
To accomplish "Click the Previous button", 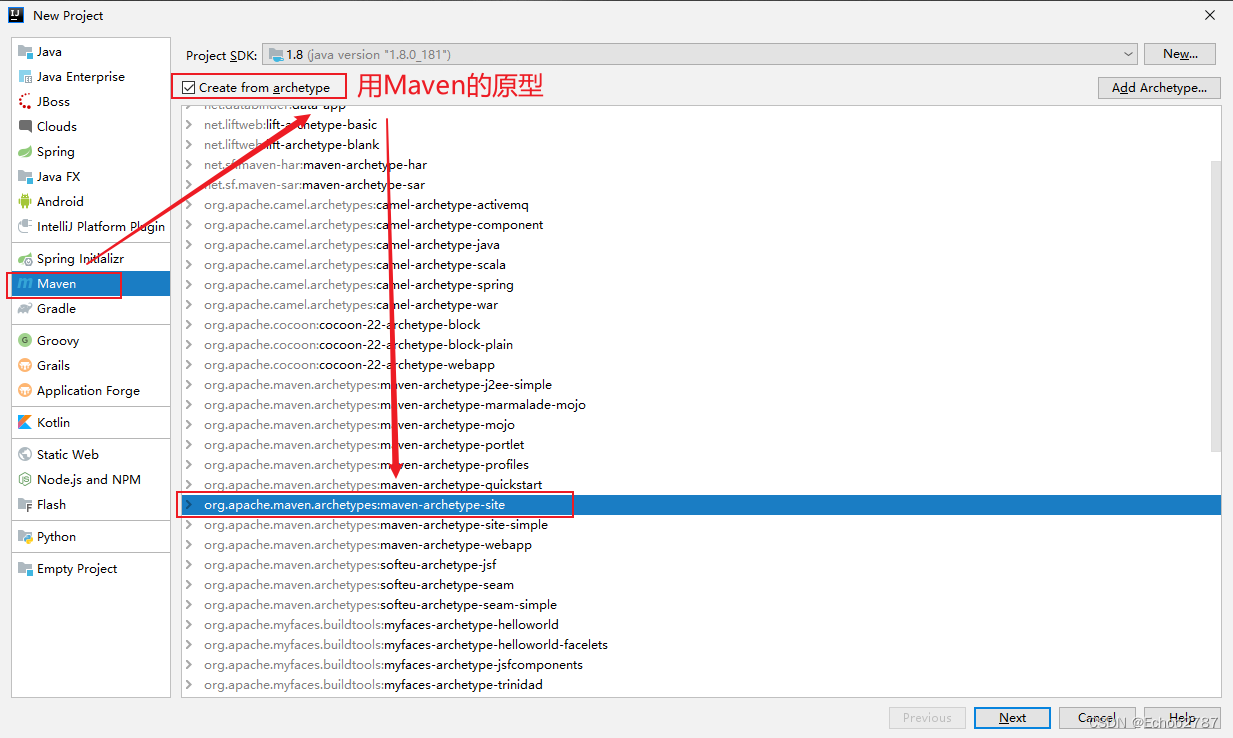I will 927,718.
